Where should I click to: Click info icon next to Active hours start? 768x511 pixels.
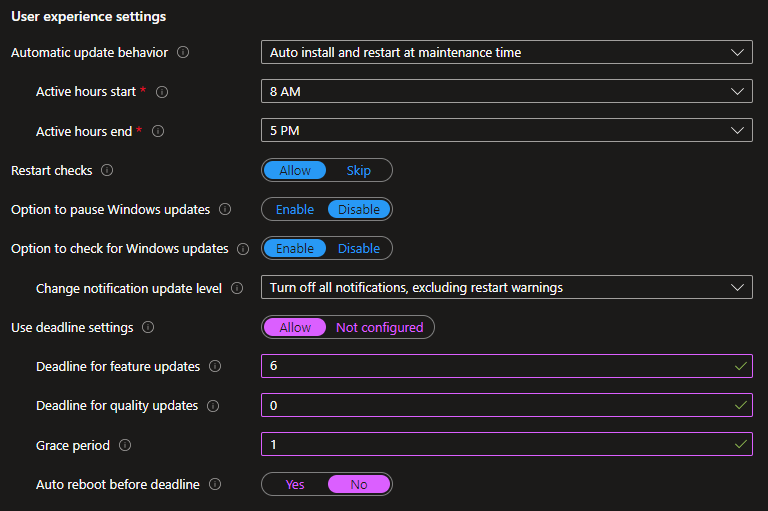tap(162, 92)
